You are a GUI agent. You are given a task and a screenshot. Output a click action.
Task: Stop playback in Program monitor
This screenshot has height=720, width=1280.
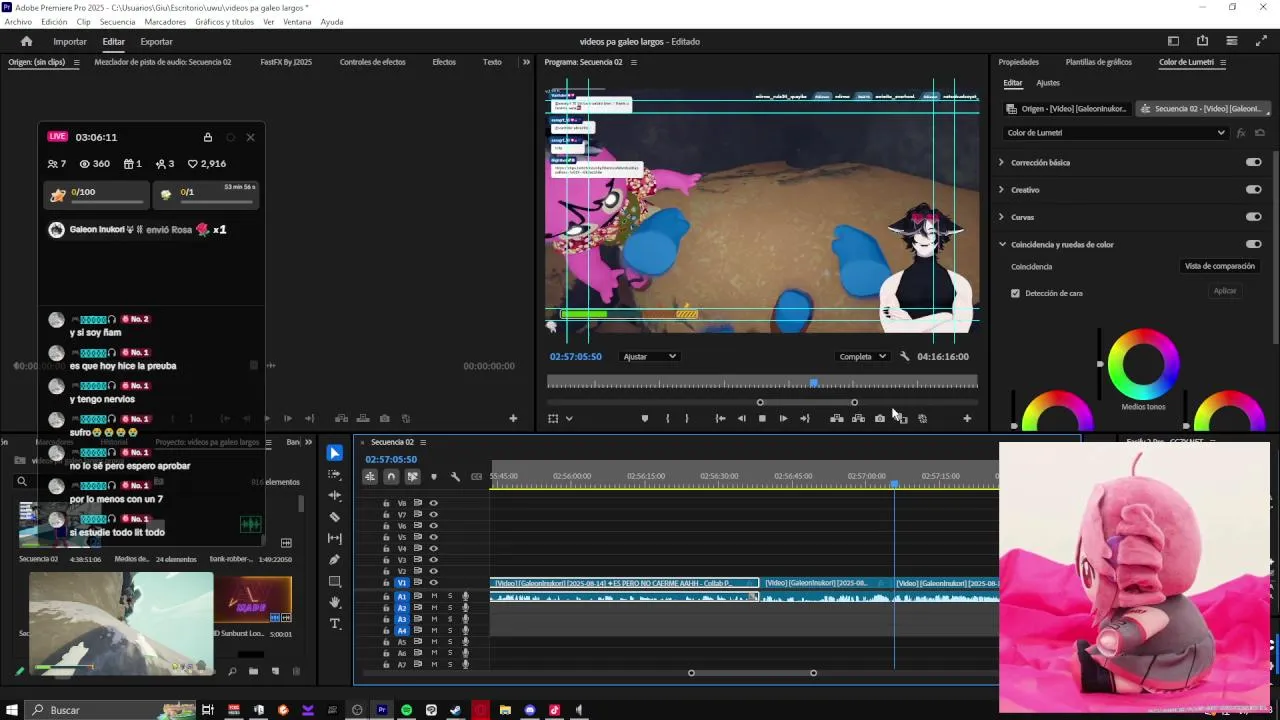pos(762,418)
